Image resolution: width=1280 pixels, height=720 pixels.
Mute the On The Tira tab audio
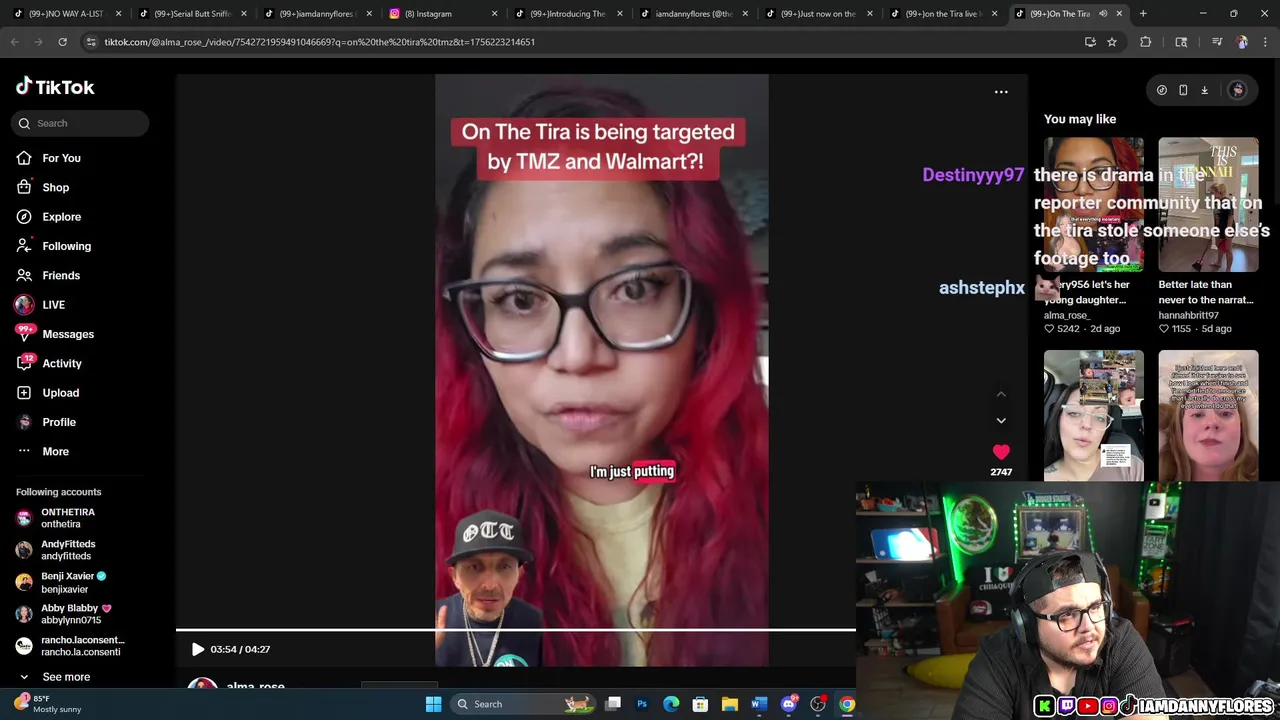coord(1103,14)
